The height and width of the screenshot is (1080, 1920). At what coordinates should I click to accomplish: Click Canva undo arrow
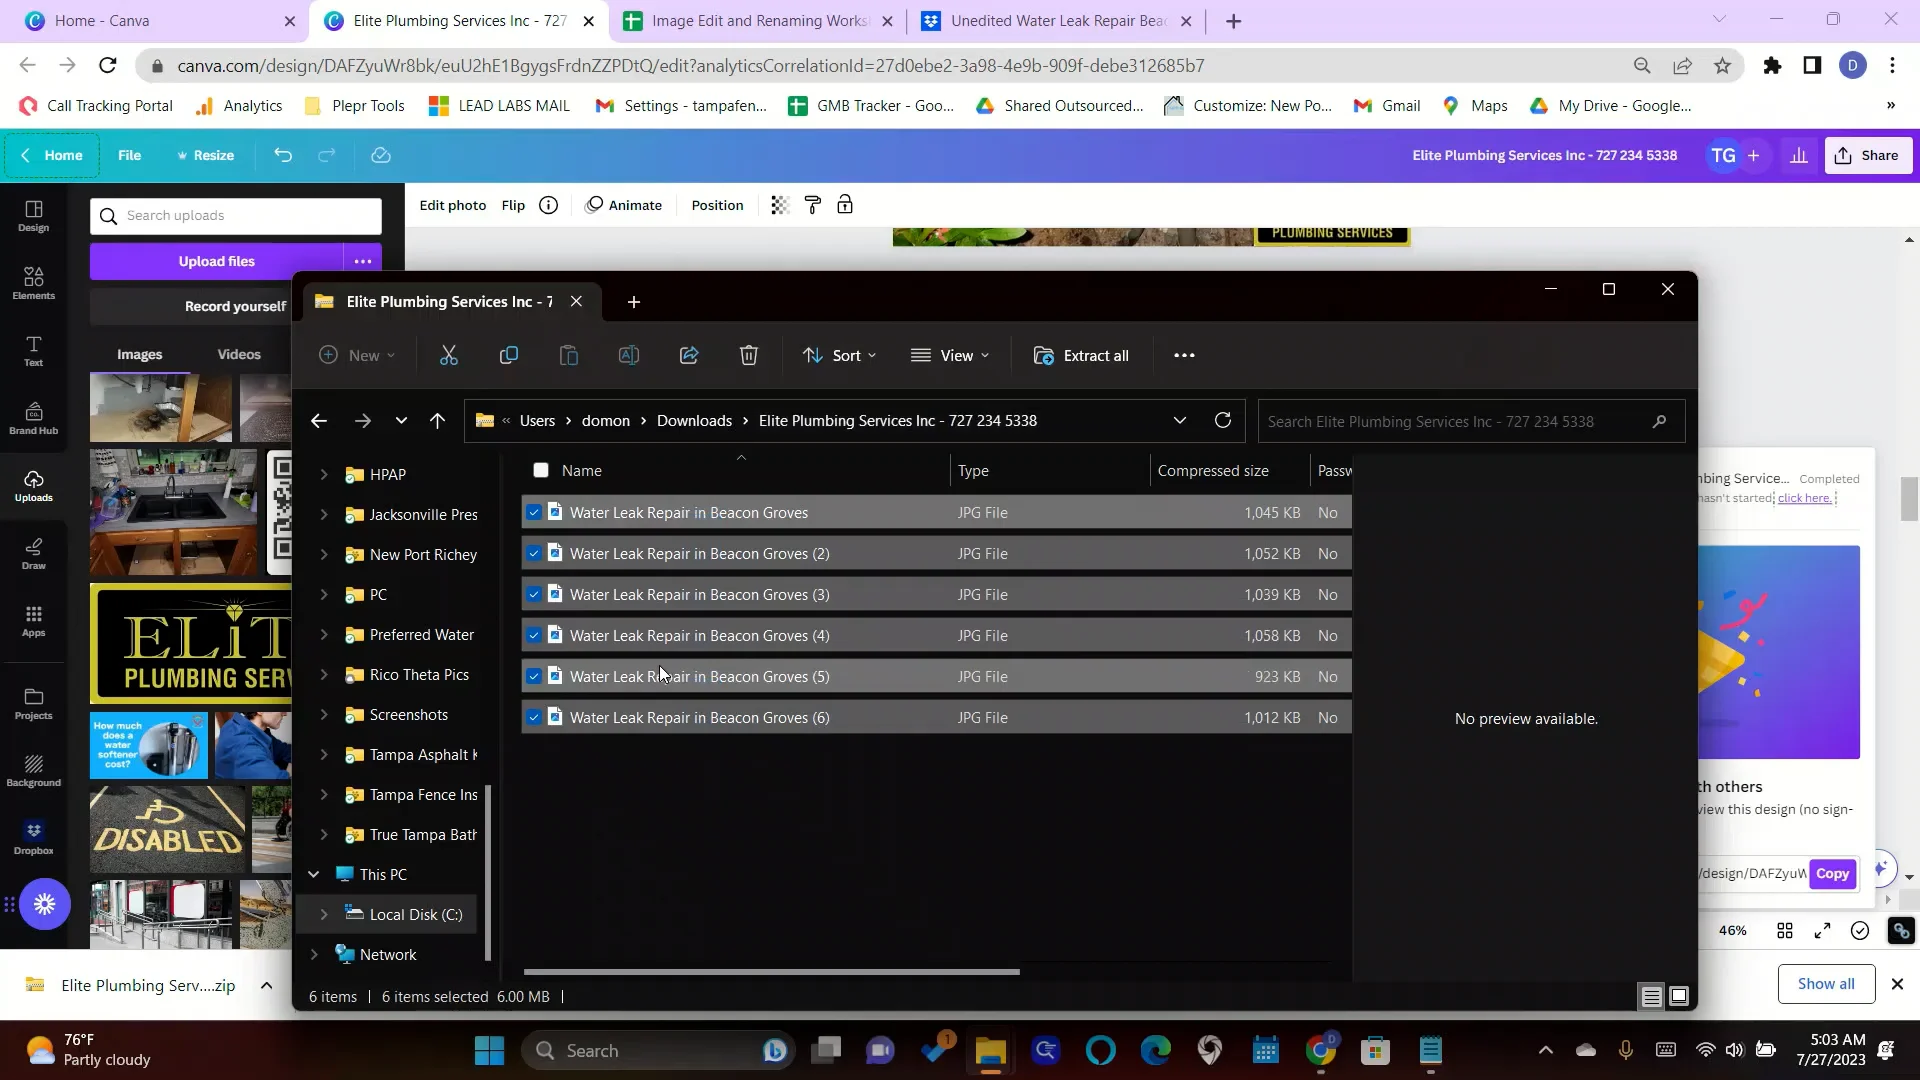(283, 155)
